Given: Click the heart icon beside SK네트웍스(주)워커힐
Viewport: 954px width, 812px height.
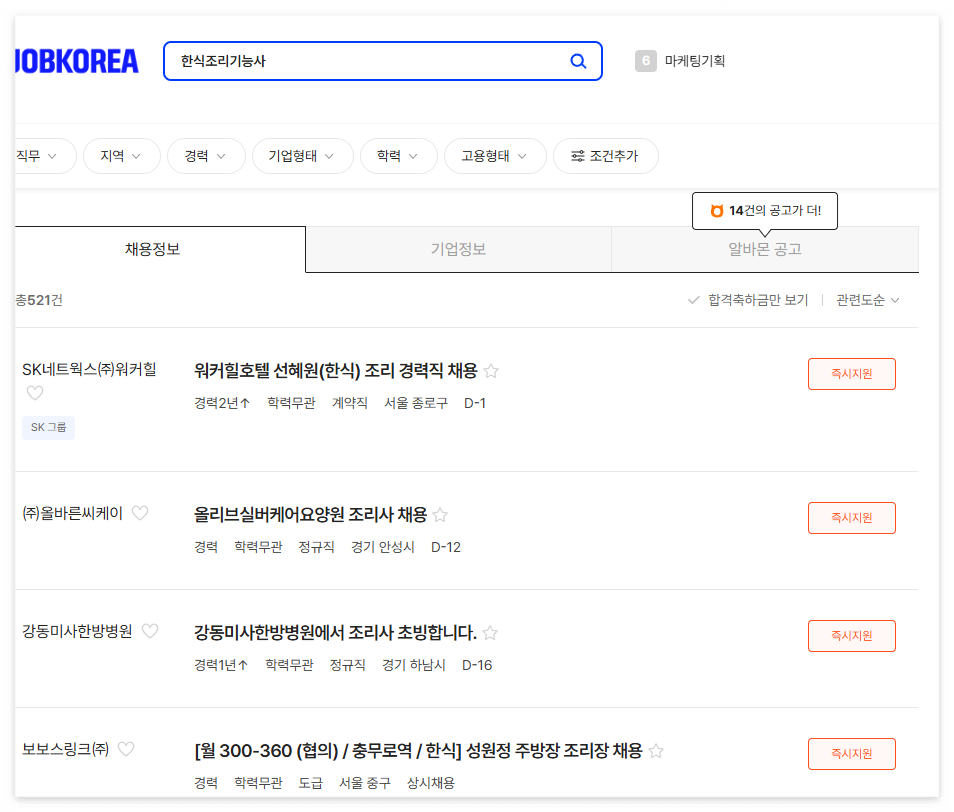Looking at the screenshot, I should (x=35, y=393).
